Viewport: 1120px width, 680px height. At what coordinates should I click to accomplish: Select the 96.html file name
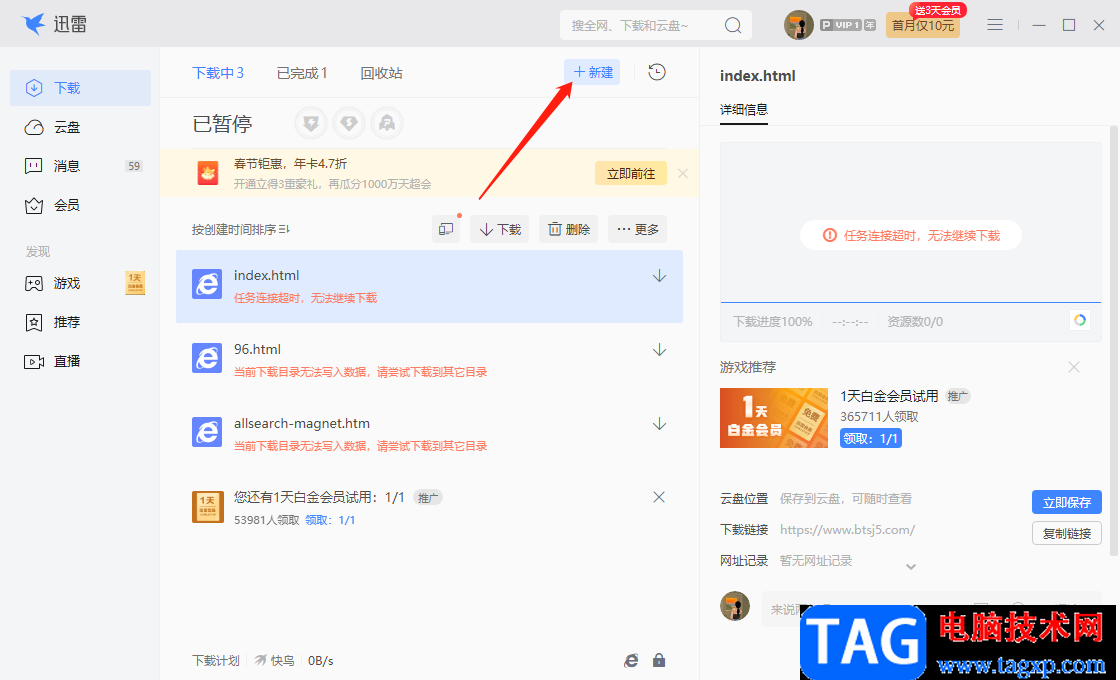click(257, 349)
